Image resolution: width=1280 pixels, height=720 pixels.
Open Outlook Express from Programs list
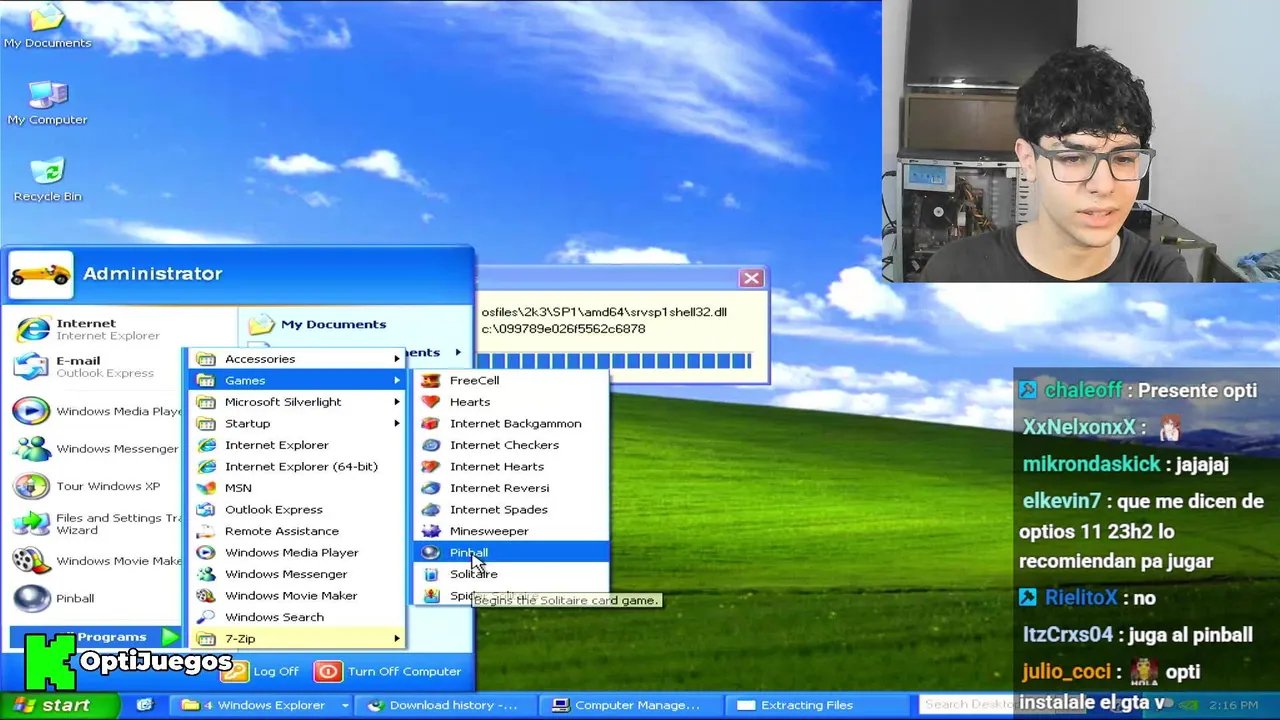click(x=298, y=509)
